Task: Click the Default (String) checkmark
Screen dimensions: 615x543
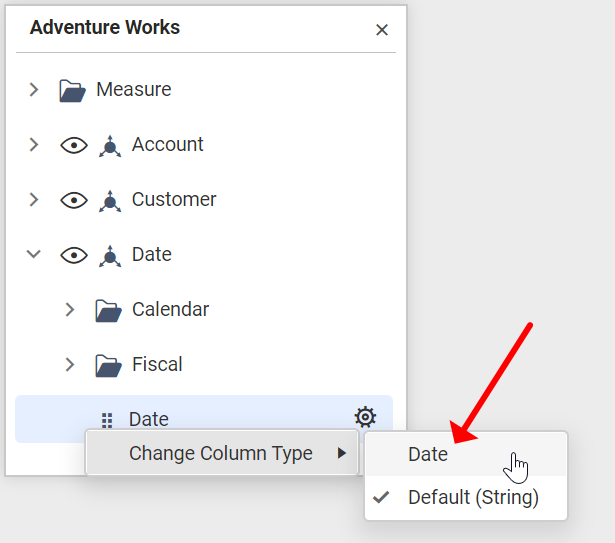Action: click(381, 497)
